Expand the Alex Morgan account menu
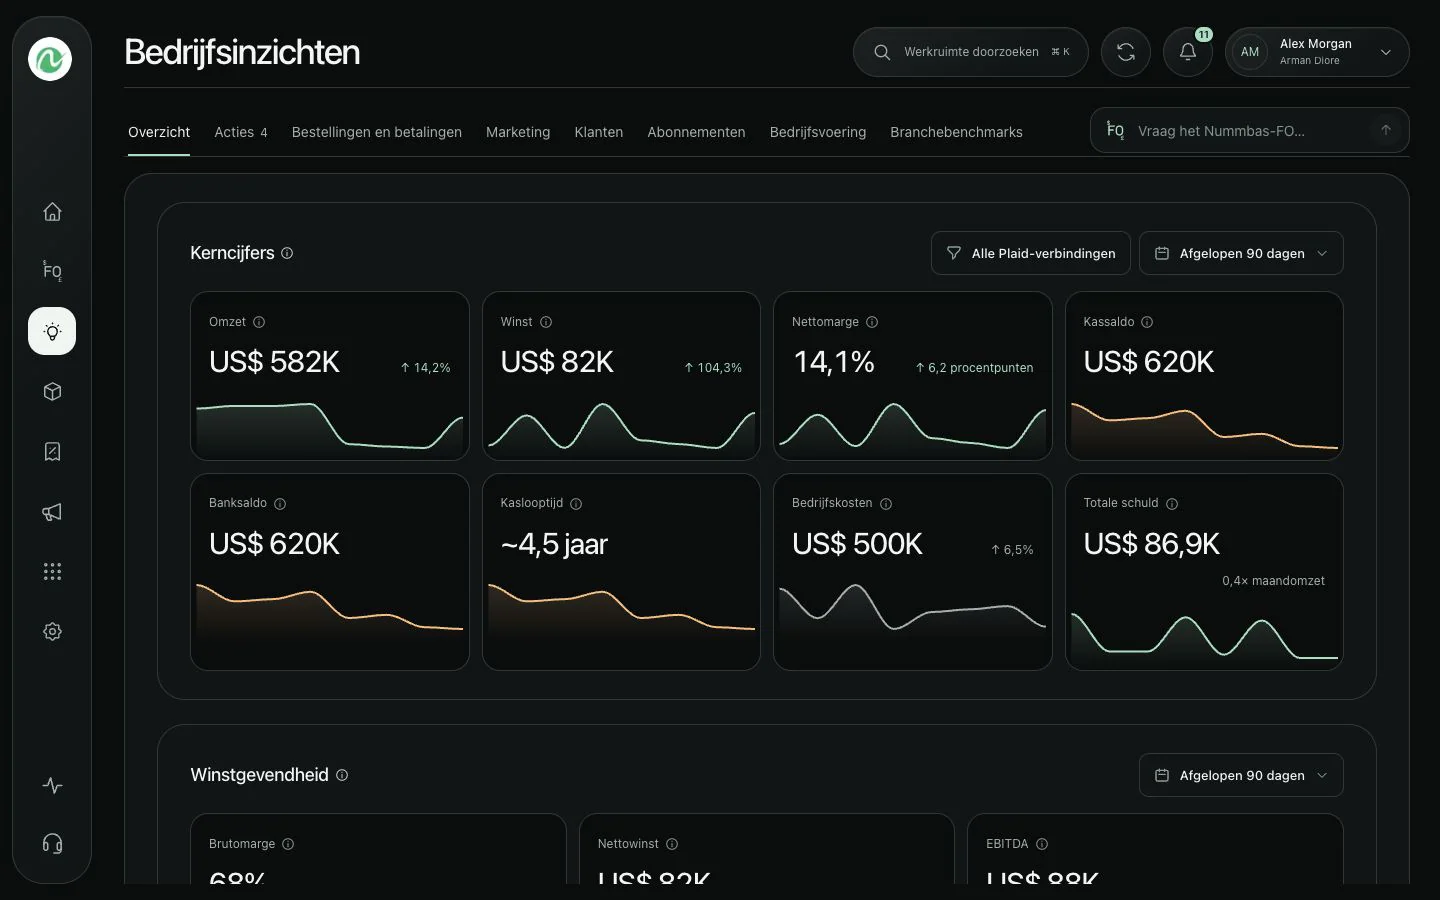This screenshot has height=900, width=1440. click(x=1317, y=52)
